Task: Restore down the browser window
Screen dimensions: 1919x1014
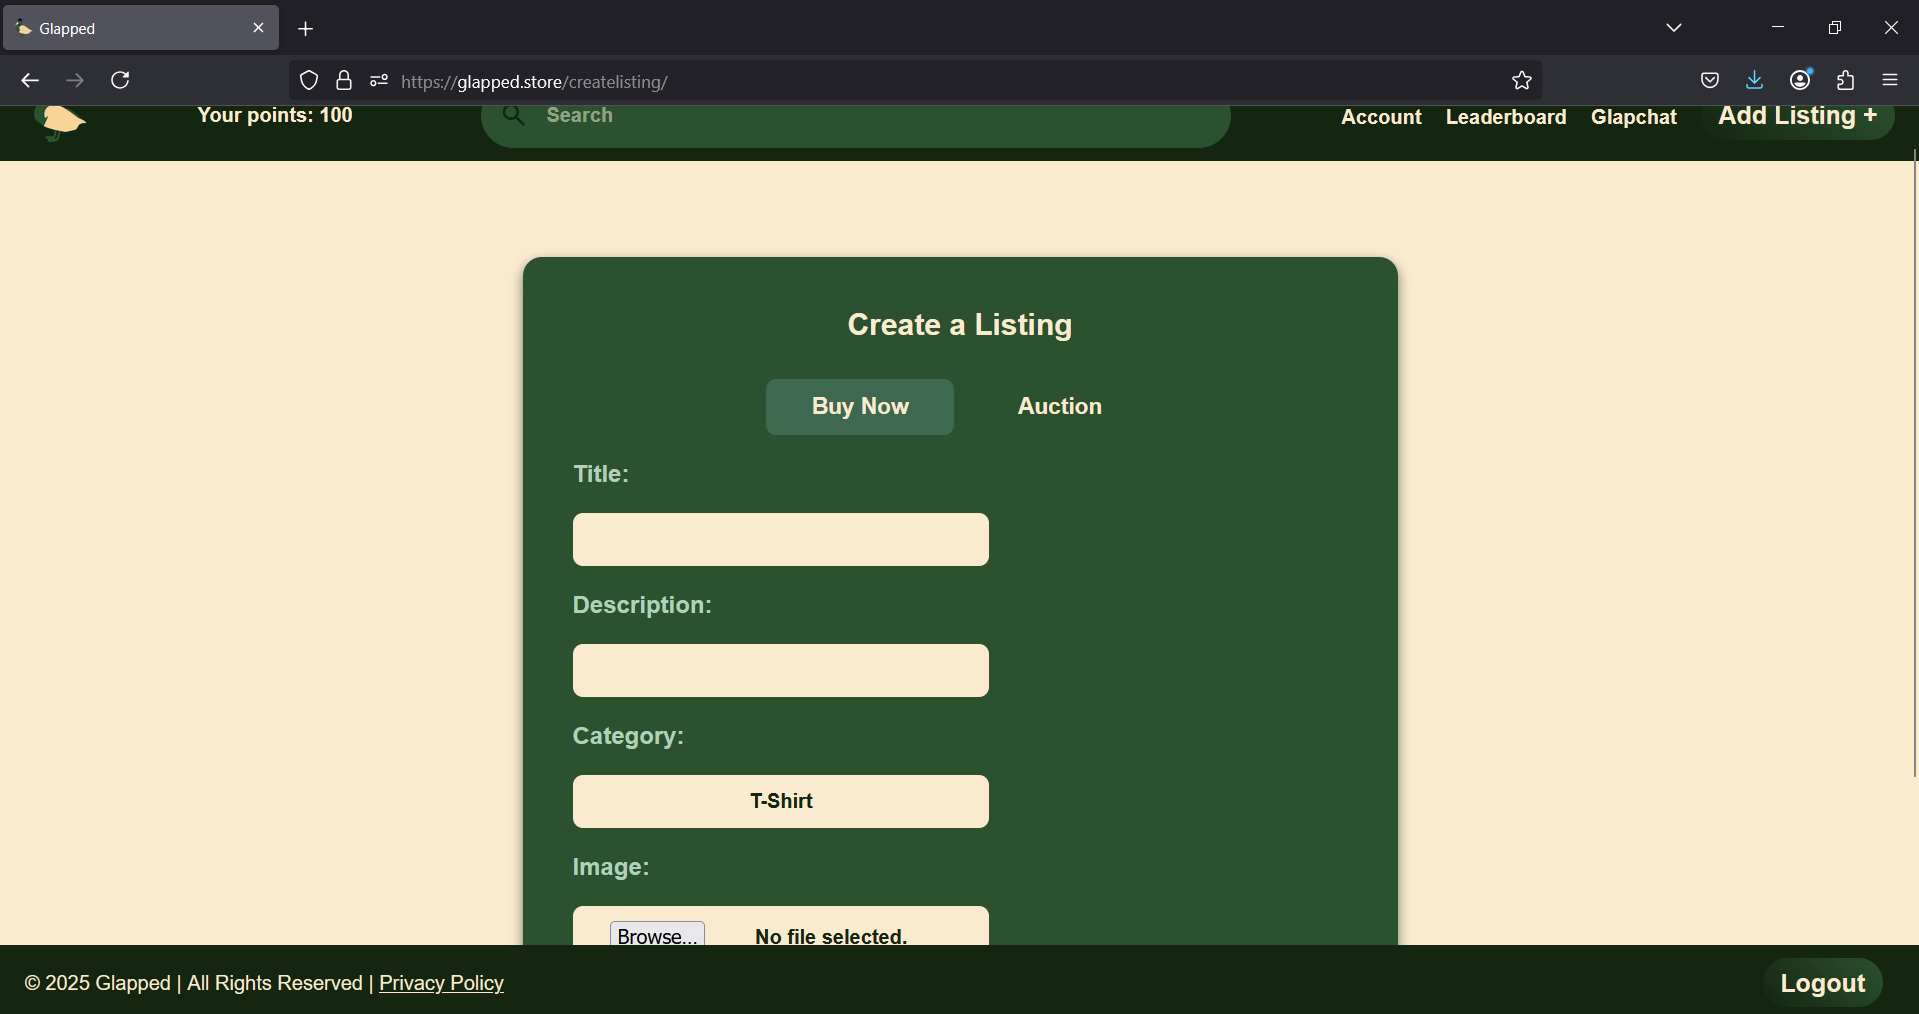Action: pos(1835,28)
